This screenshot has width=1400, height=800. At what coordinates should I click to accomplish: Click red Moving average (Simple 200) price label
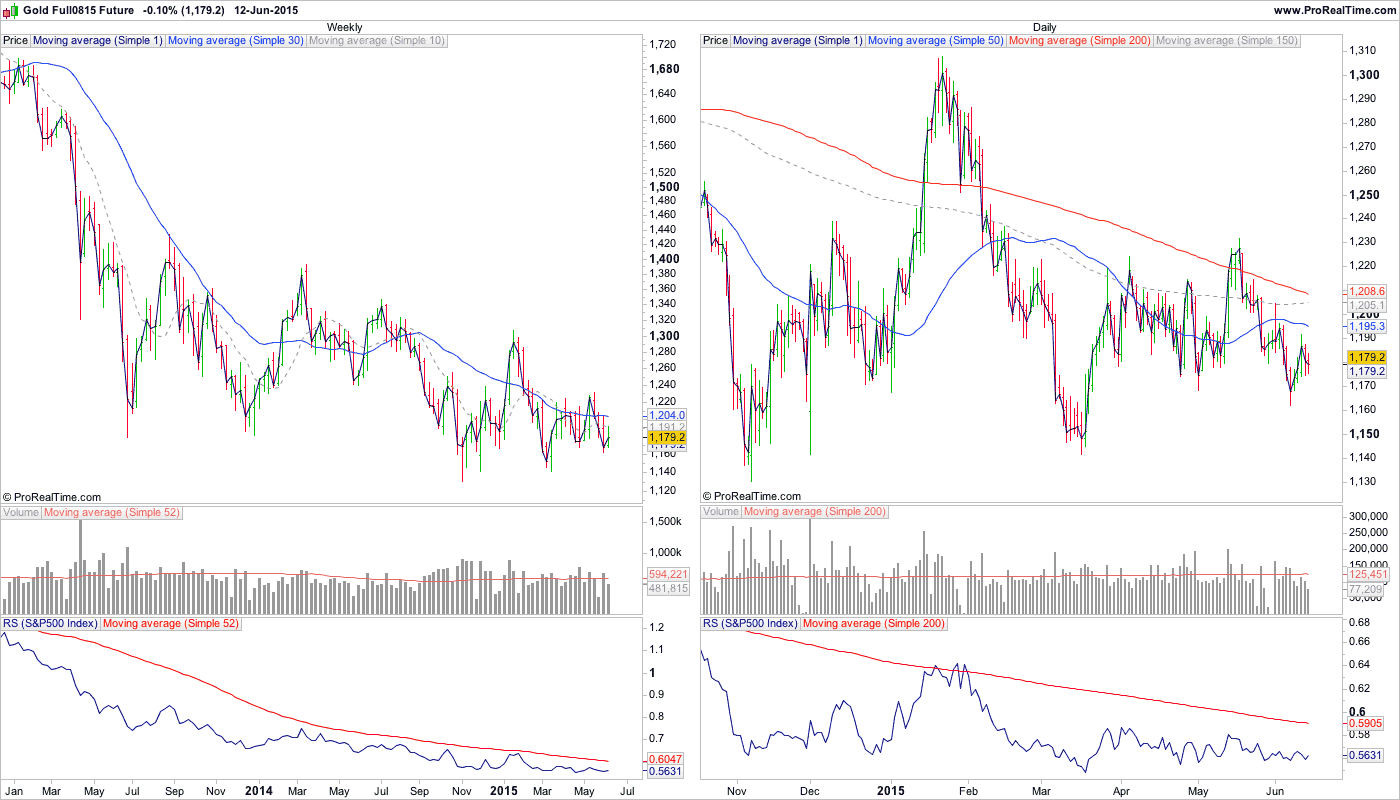1080,41
